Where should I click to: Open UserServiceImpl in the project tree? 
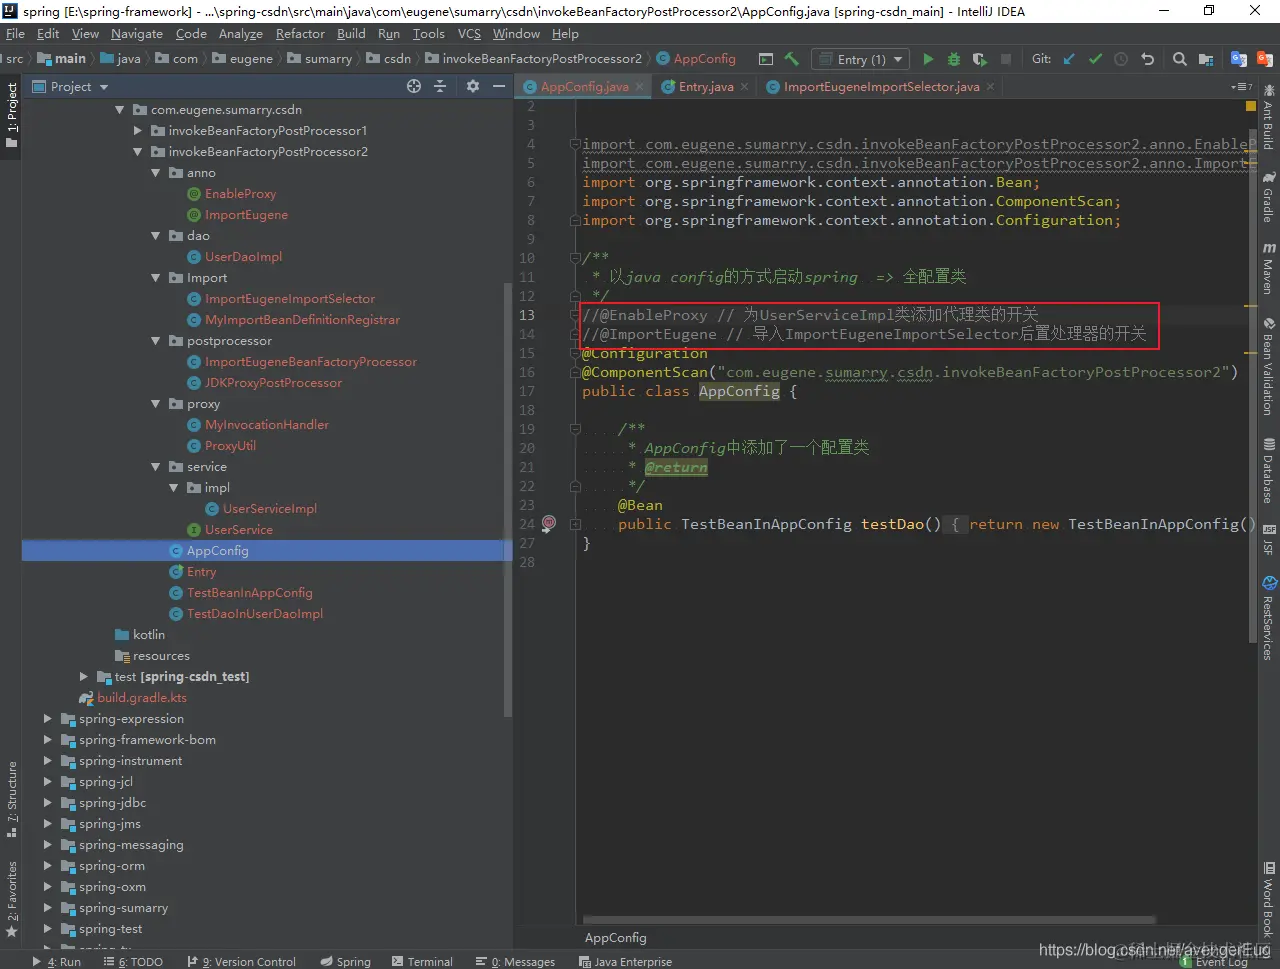click(x=269, y=509)
